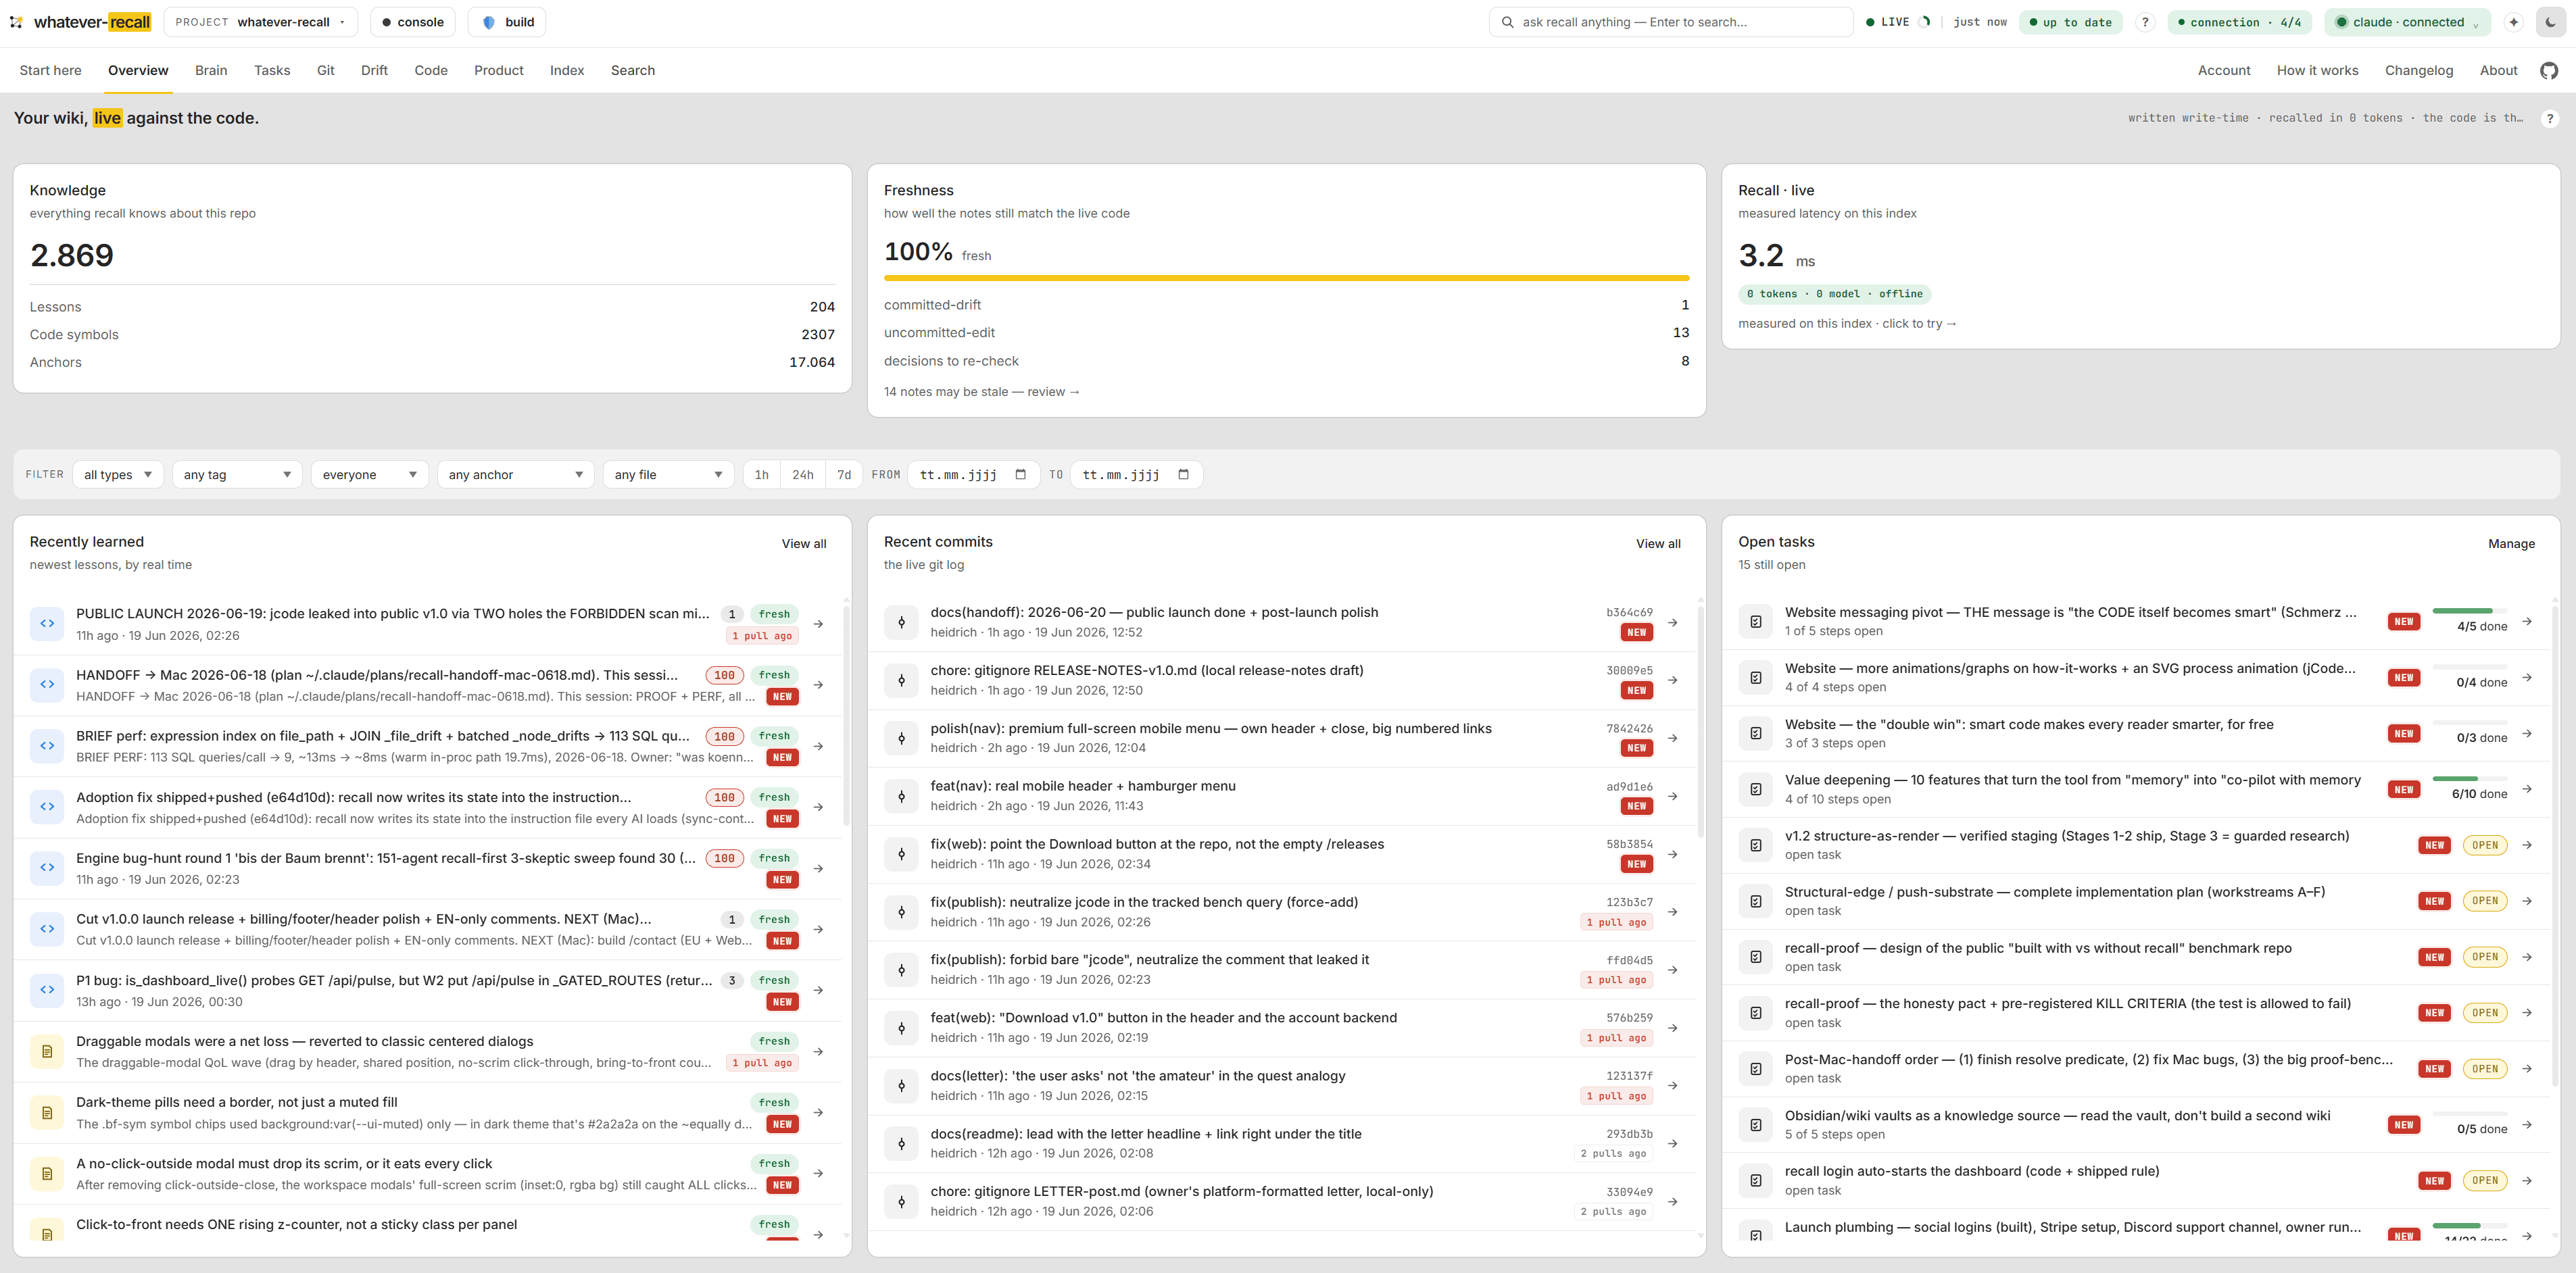The image size is (2576, 1273).
Task: Click the 4/5 done progress bar
Action: tap(2469, 610)
